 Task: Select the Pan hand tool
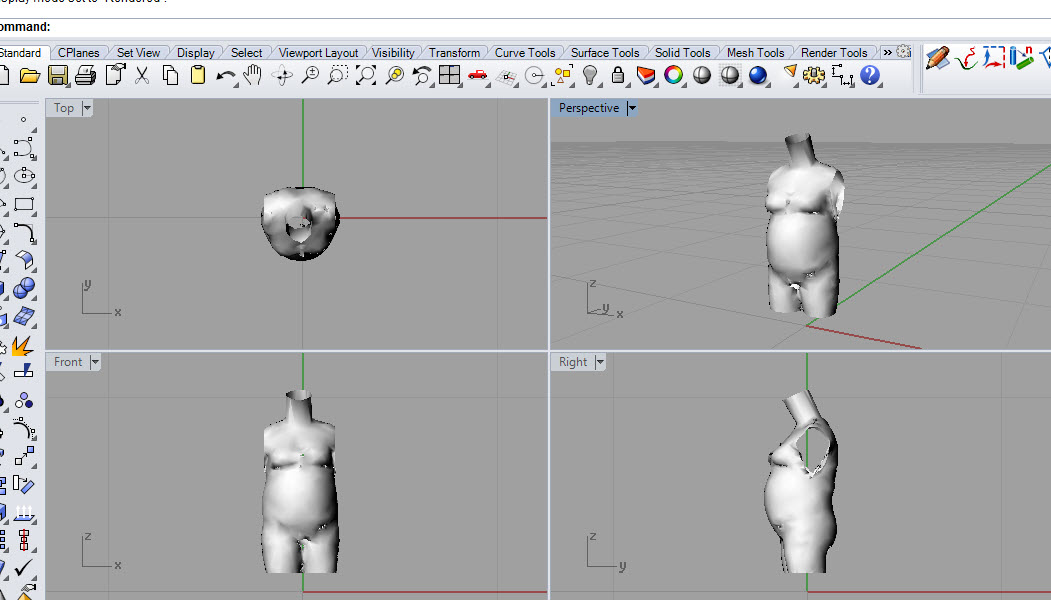coord(253,75)
